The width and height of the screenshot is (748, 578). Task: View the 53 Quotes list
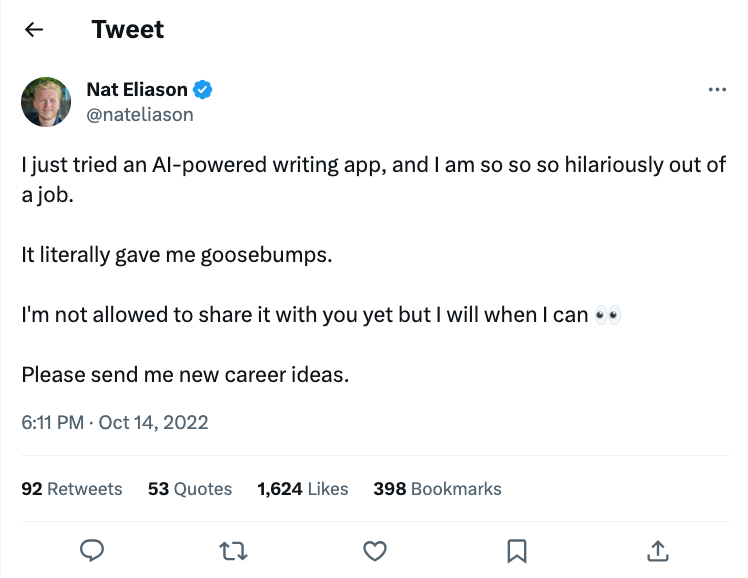tap(190, 489)
